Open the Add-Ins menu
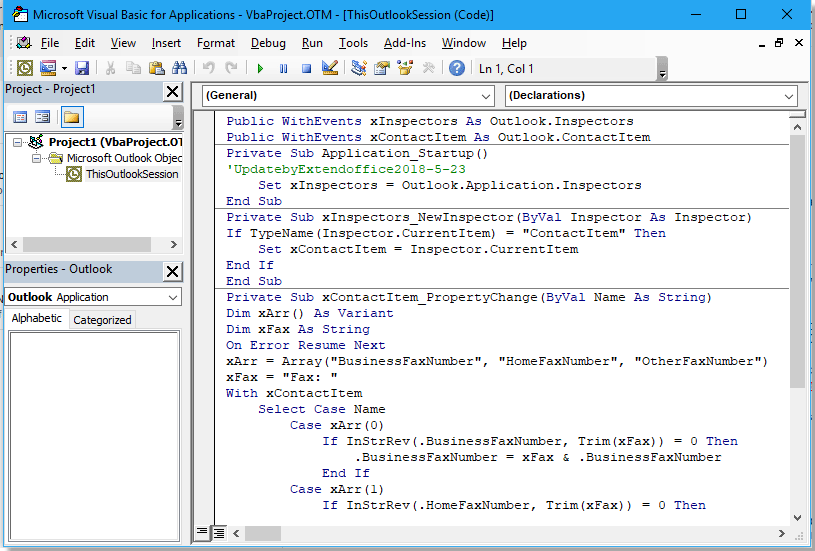Screen dimensions: 815x551 tap(405, 43)
